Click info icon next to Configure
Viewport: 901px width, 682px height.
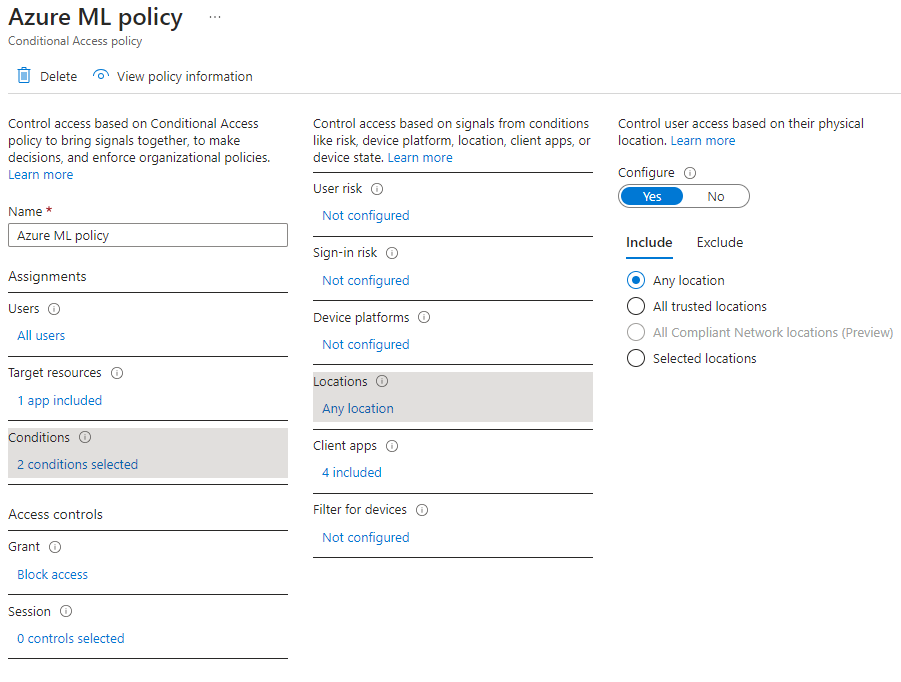click(690, 173)
